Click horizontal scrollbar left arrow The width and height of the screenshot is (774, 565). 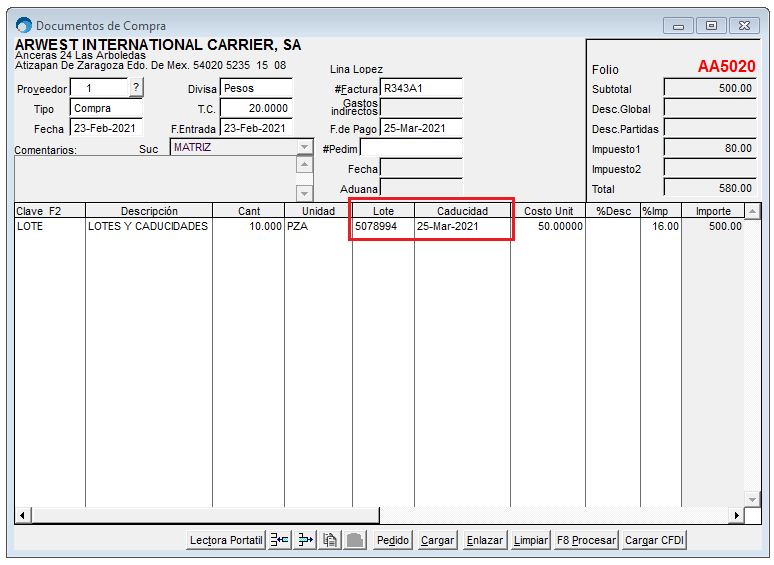22,515
